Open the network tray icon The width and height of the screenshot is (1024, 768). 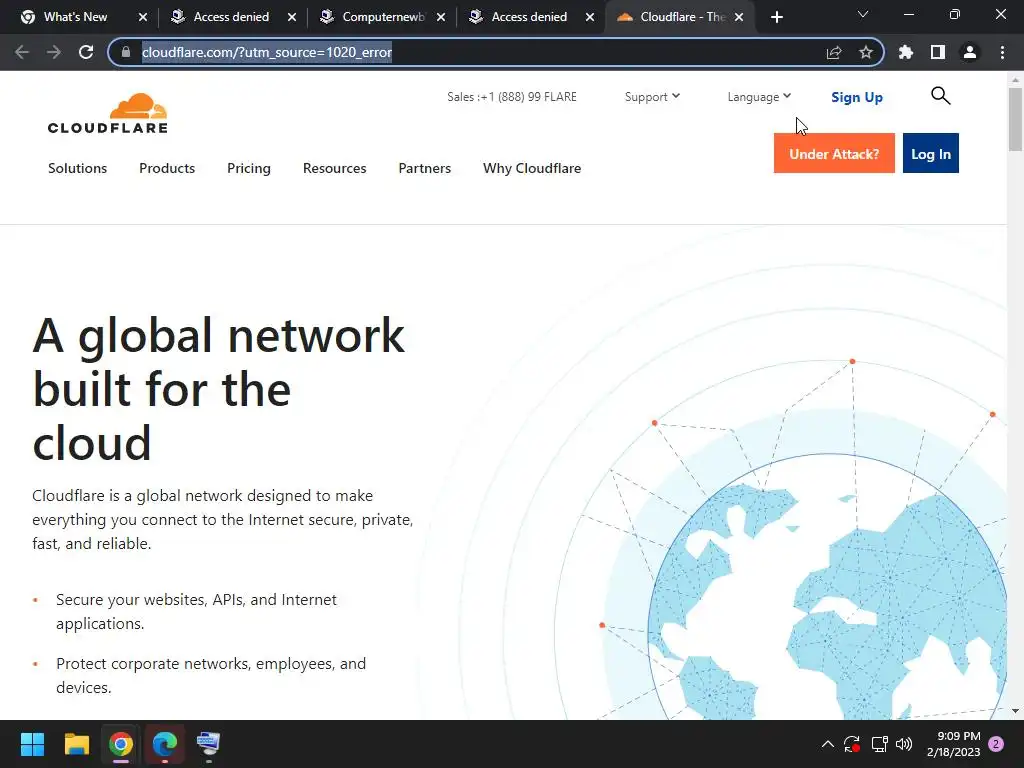(x=879, y=744)
